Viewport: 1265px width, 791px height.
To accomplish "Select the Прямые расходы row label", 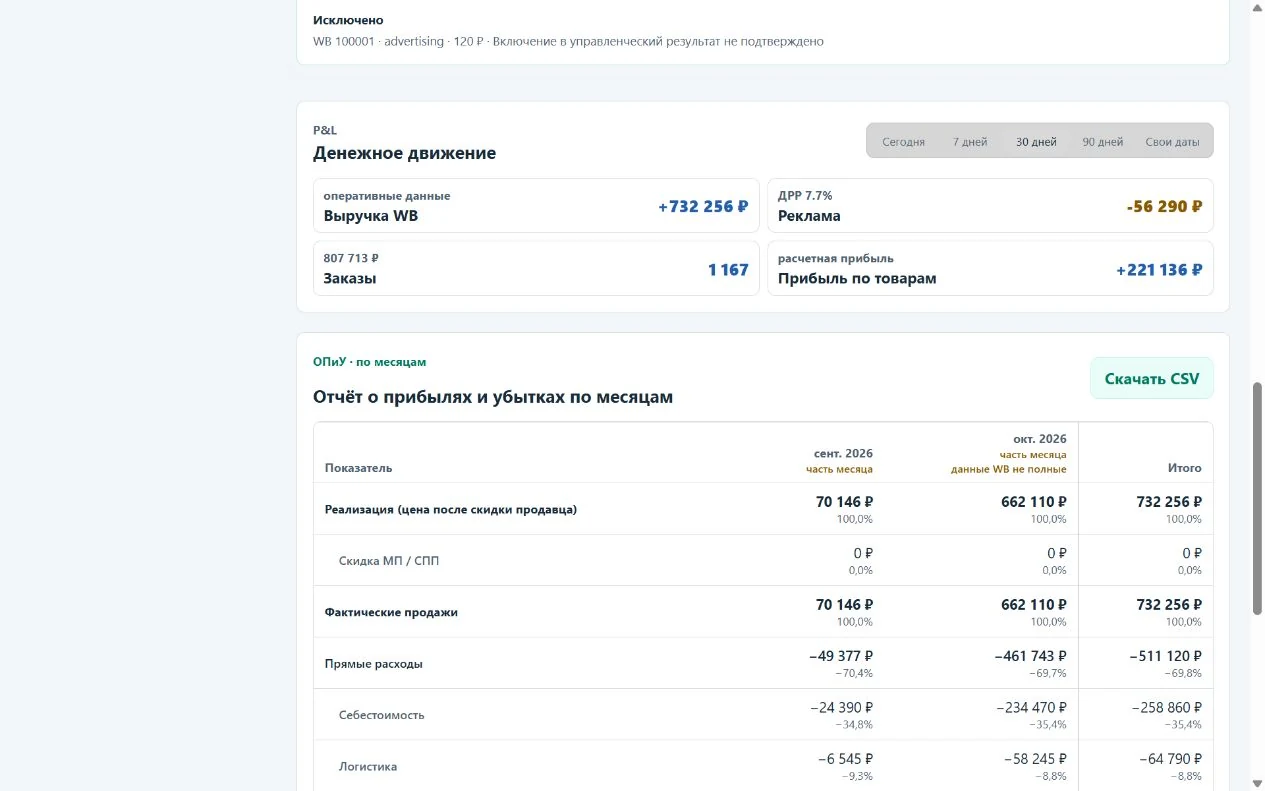I will [374, 664].
